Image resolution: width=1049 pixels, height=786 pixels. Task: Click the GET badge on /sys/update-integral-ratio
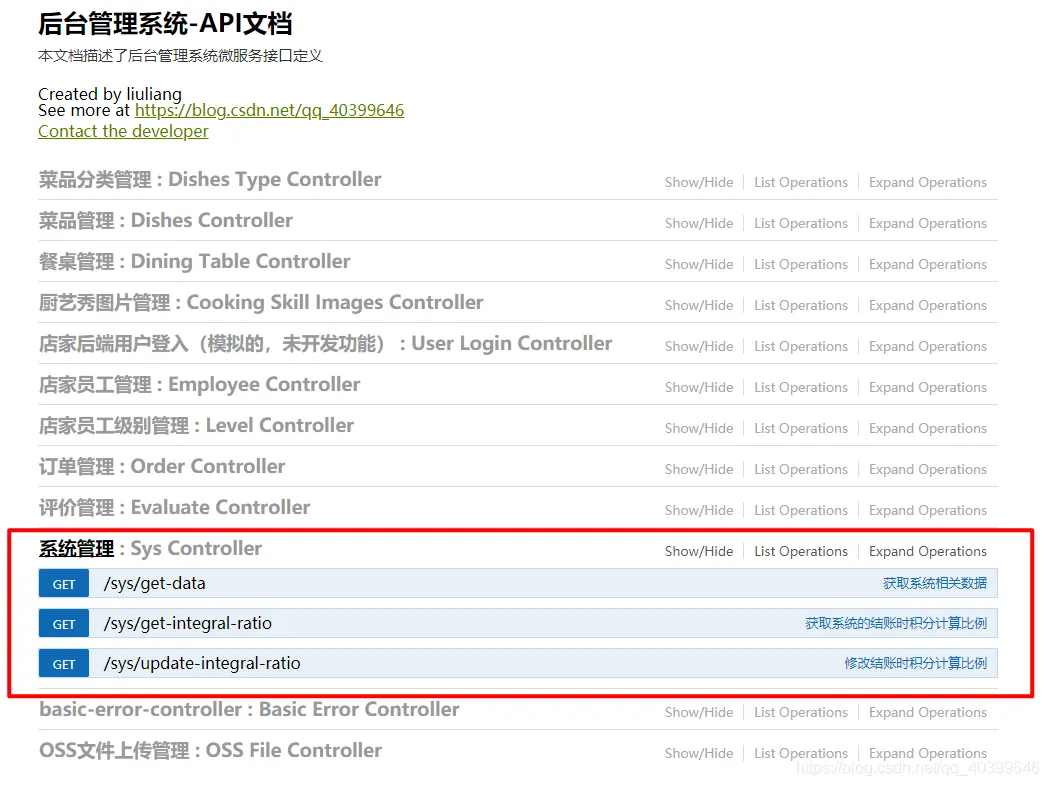coord(63,663)
